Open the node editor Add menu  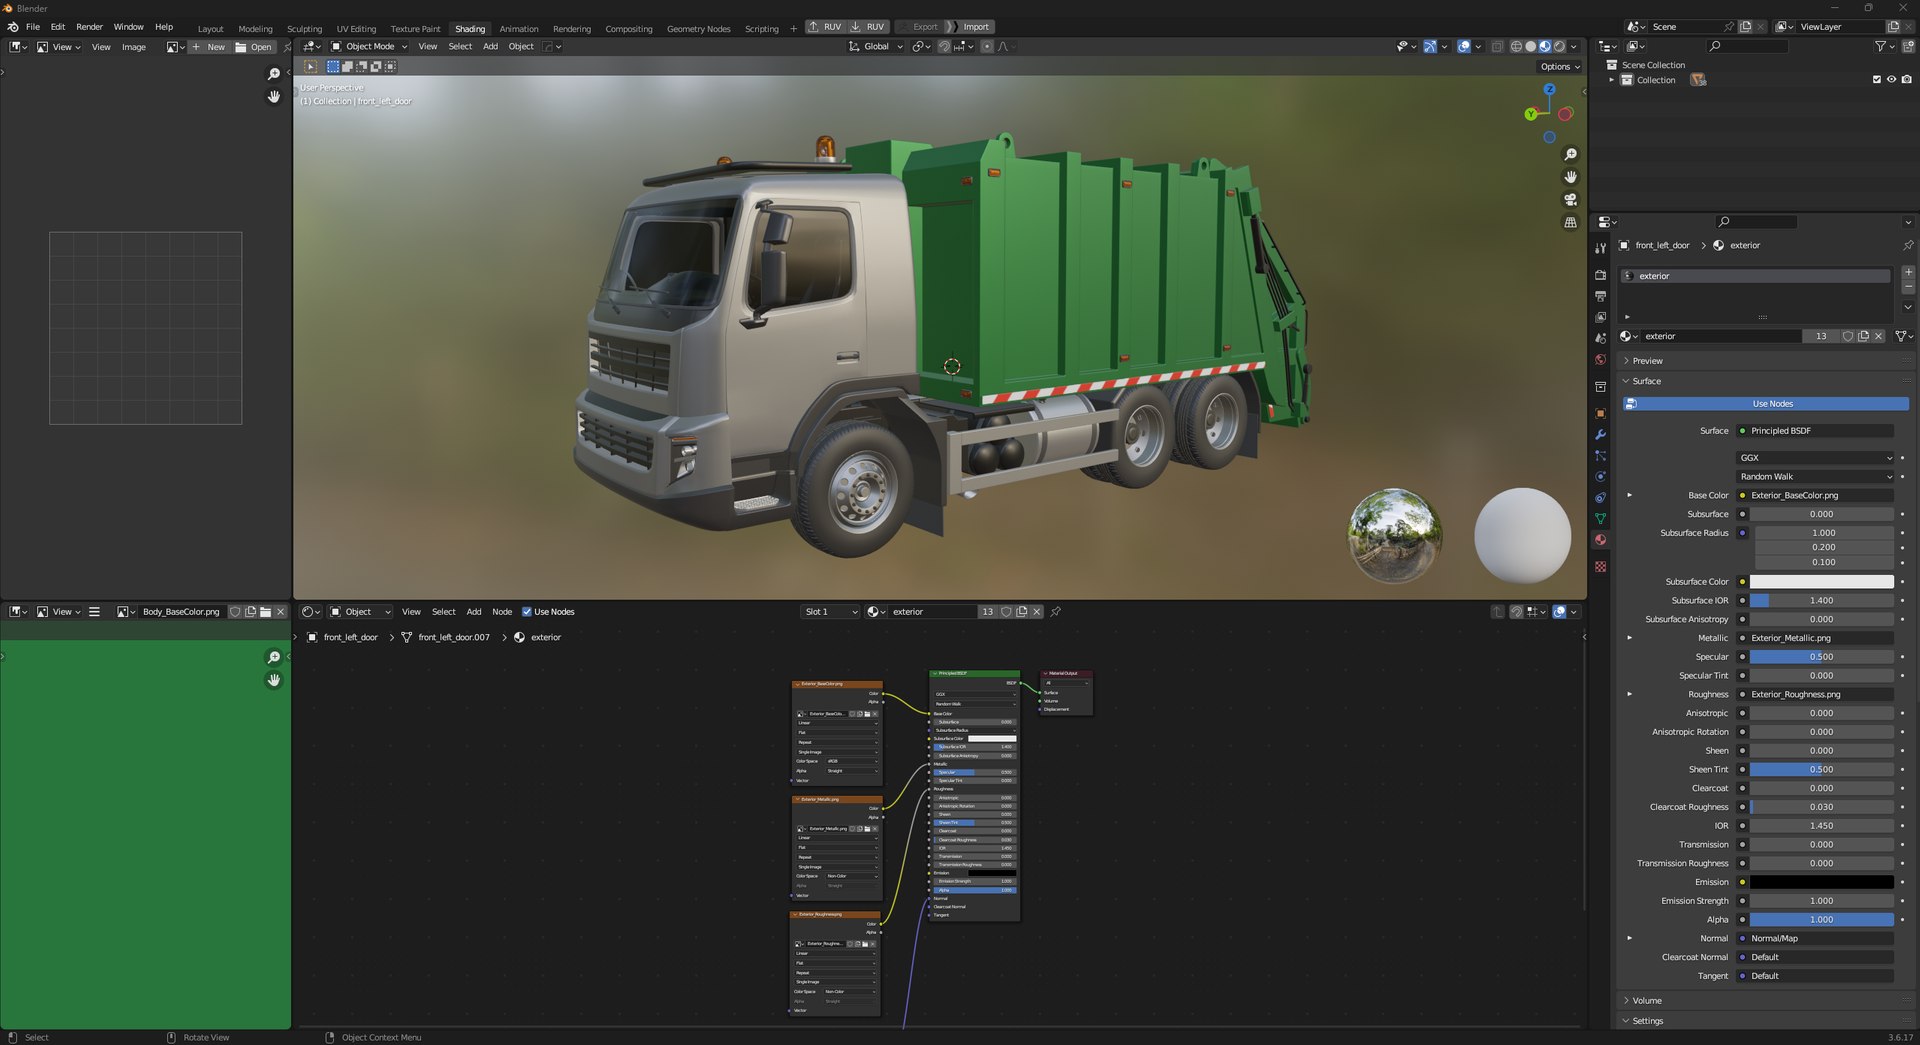pos(474,612)
